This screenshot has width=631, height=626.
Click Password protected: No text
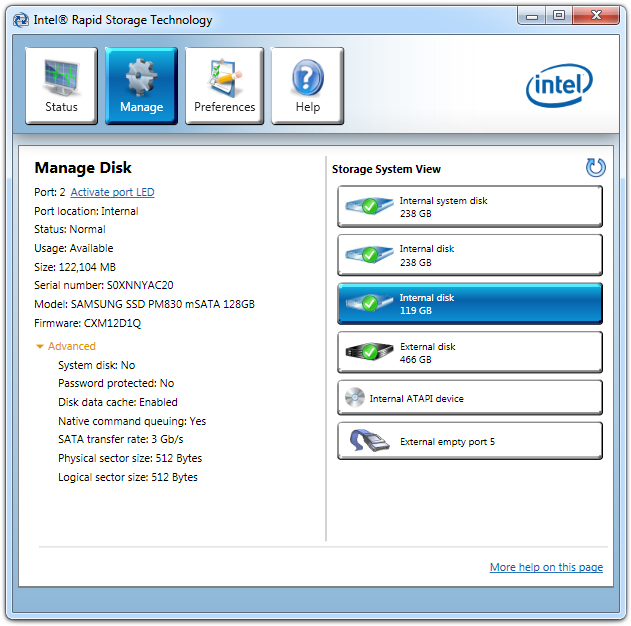pyautogui.click(x=116, y=383)
